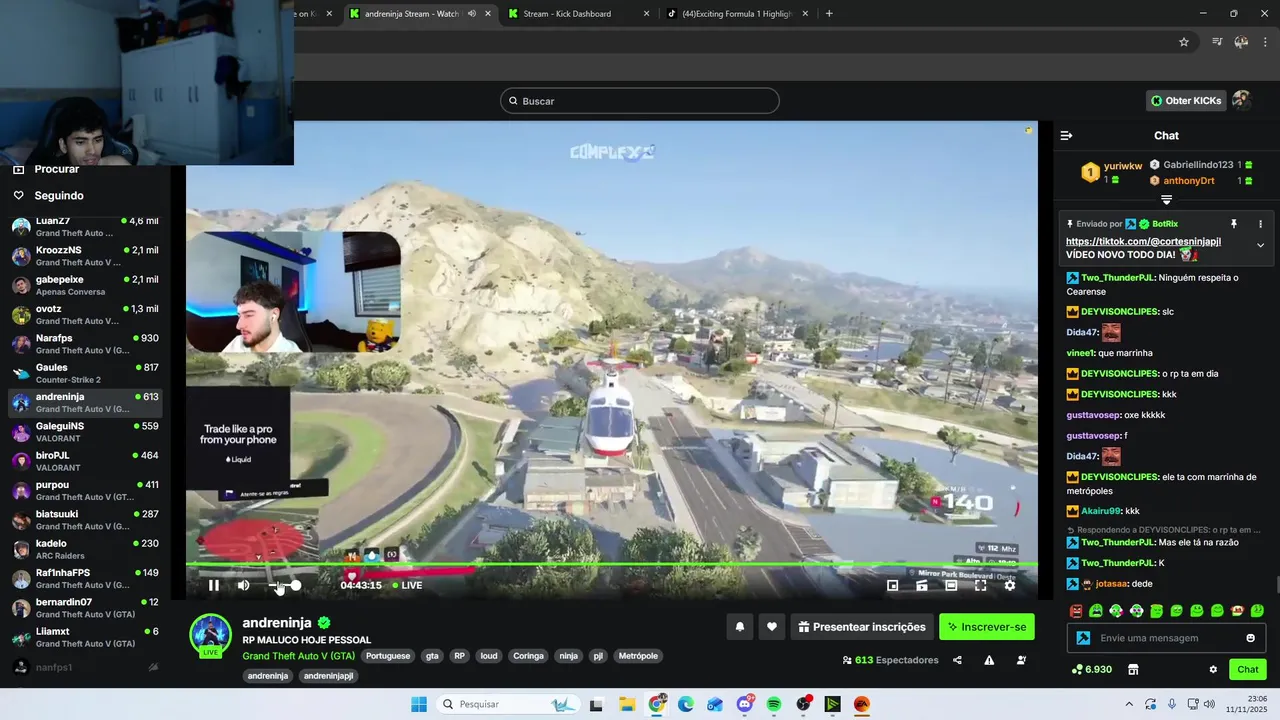Open Grand Theft Auto V (GTA) category link
Screen dimensions: 1280x720
[298, 656]
